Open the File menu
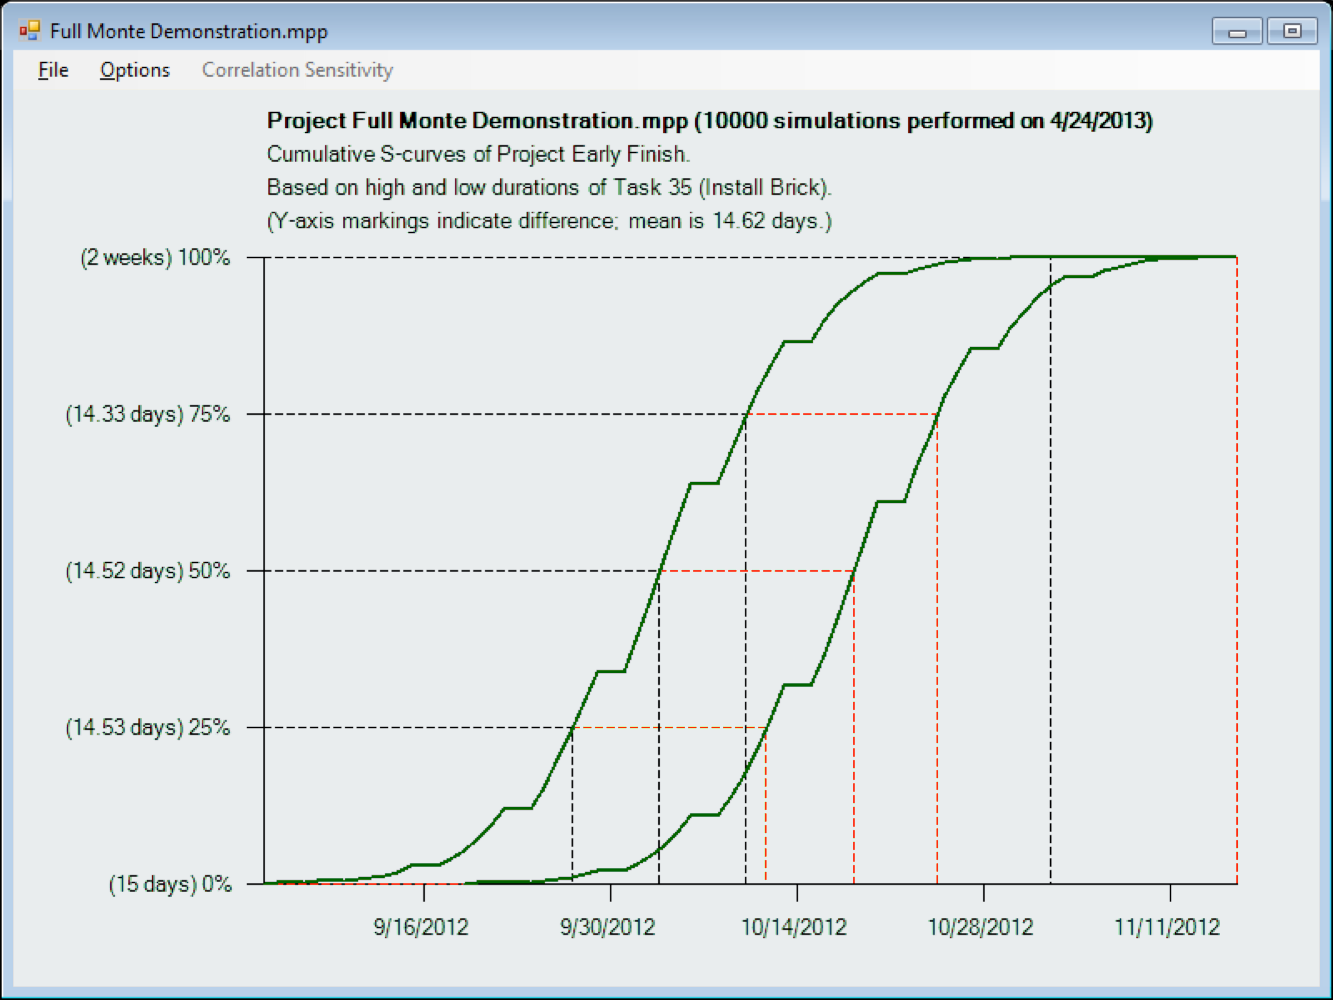 click(53, 70)
